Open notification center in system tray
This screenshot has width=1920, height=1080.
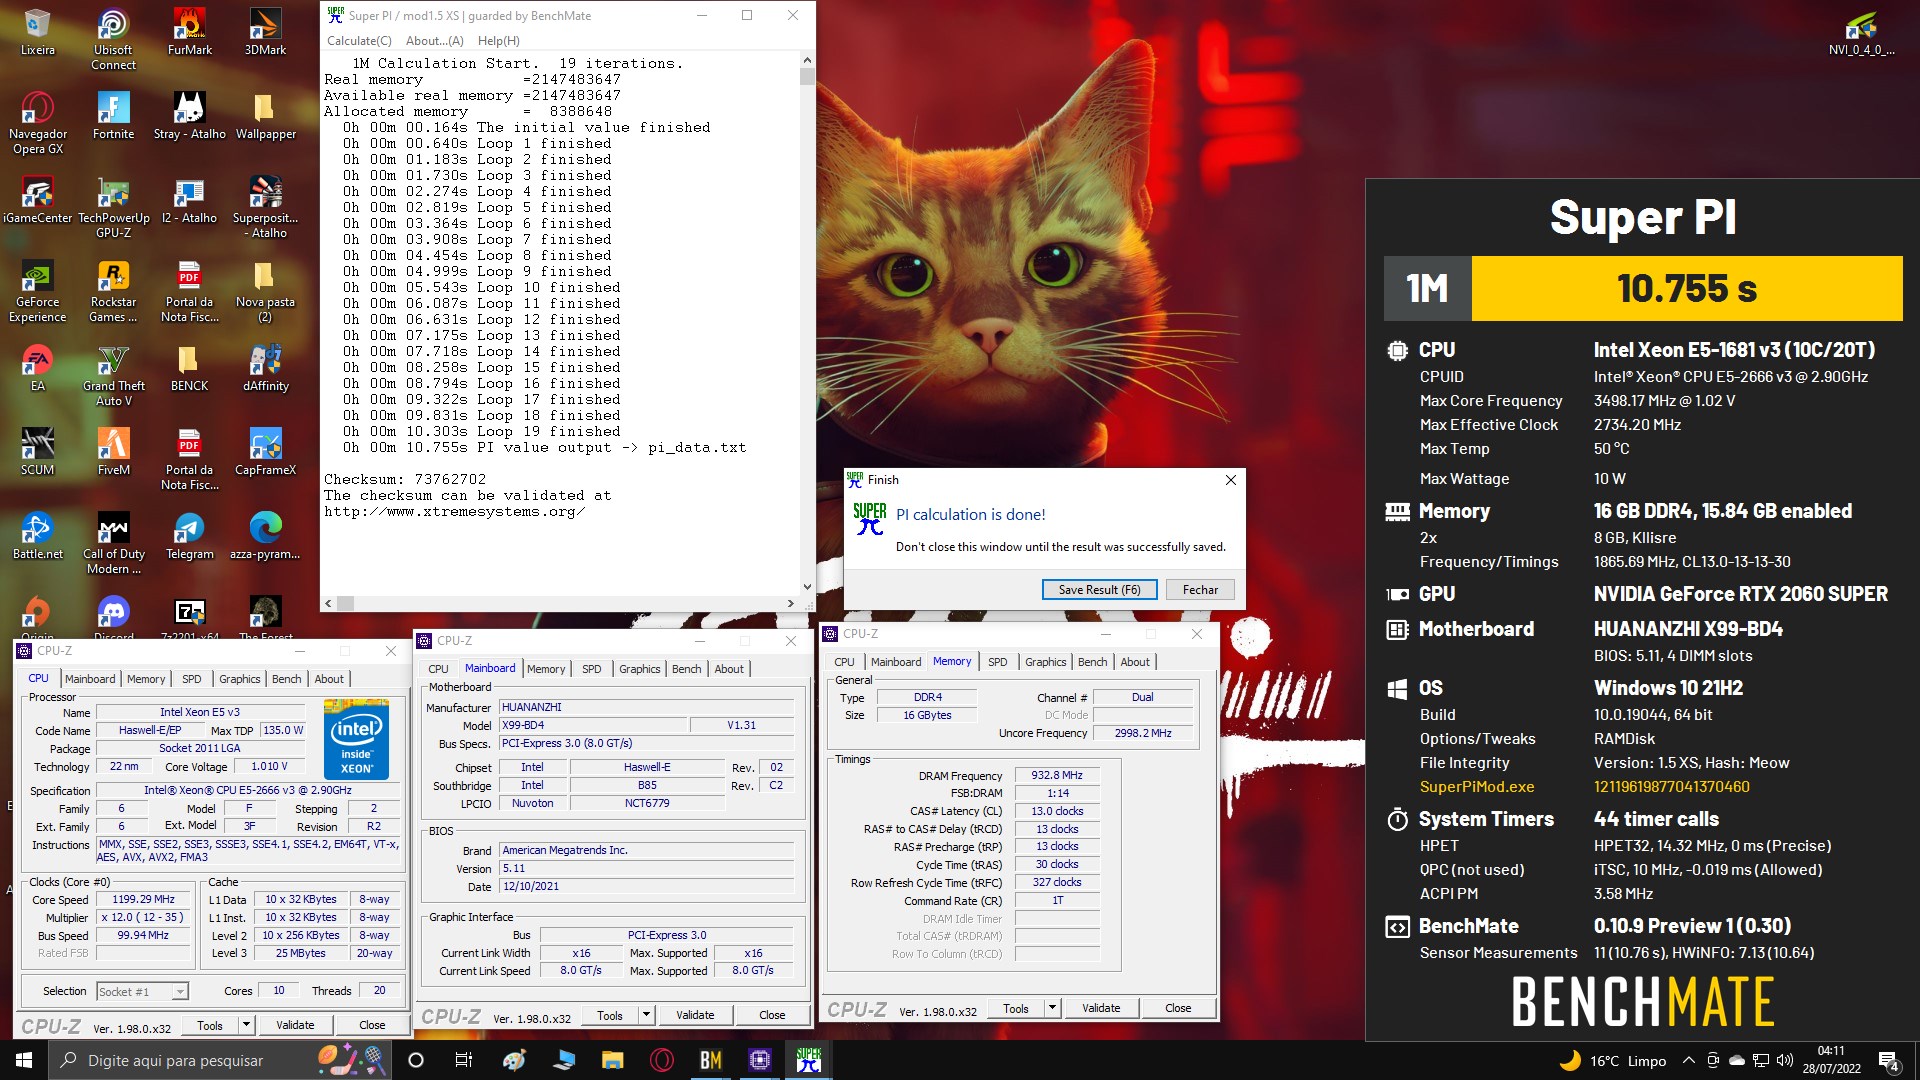[1889, 1061]
